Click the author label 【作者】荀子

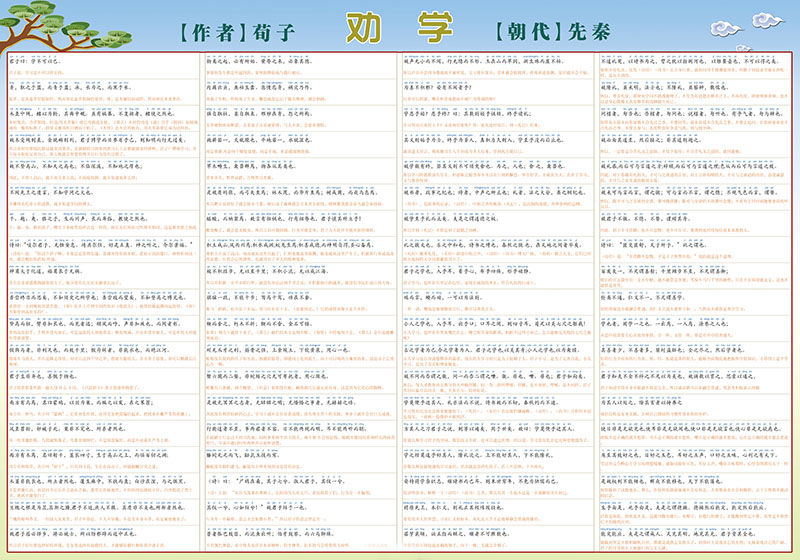[238, 33]
